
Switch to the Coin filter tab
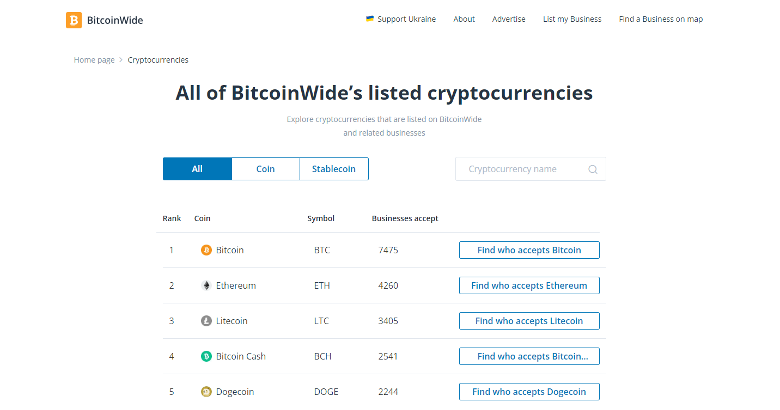tap(265, 169)
